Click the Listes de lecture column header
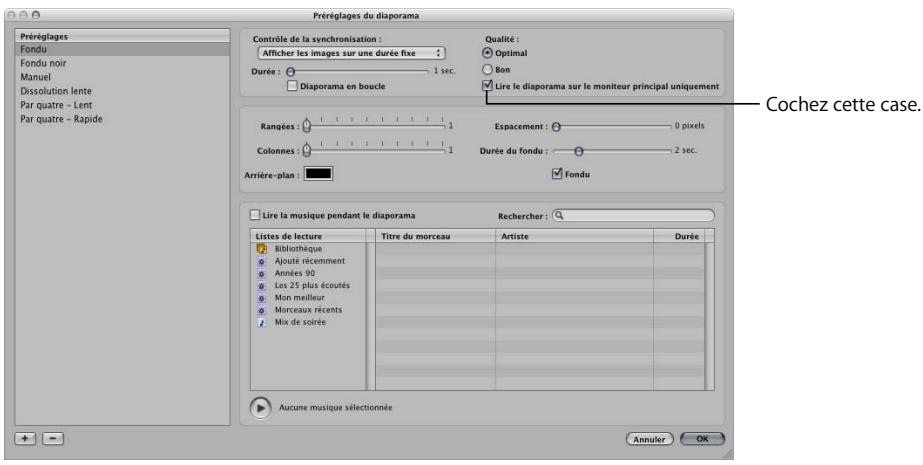 click(308, 236)
